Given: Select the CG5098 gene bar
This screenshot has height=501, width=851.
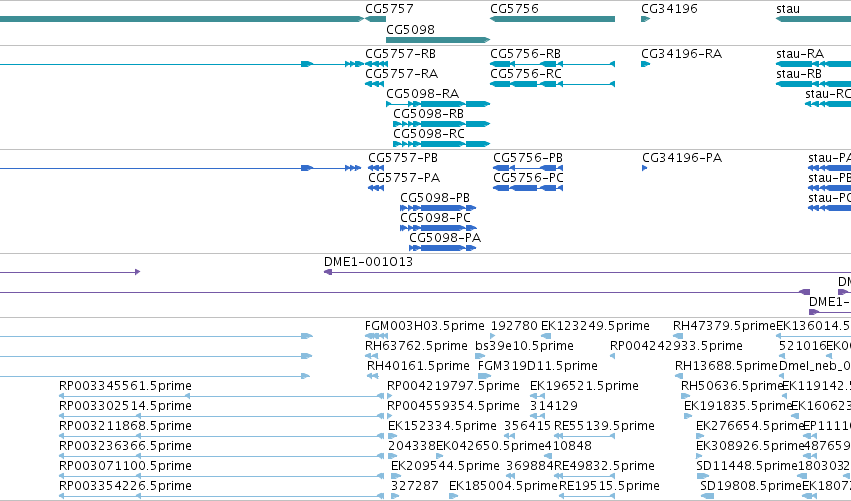Looking at the screenshot, I should pos(437,40).
